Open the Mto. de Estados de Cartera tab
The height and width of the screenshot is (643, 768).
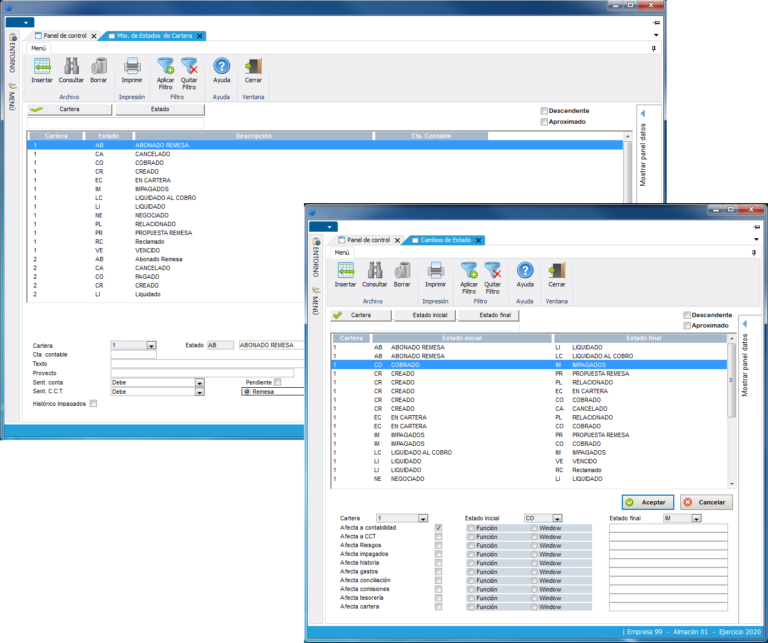coord(153,35)
